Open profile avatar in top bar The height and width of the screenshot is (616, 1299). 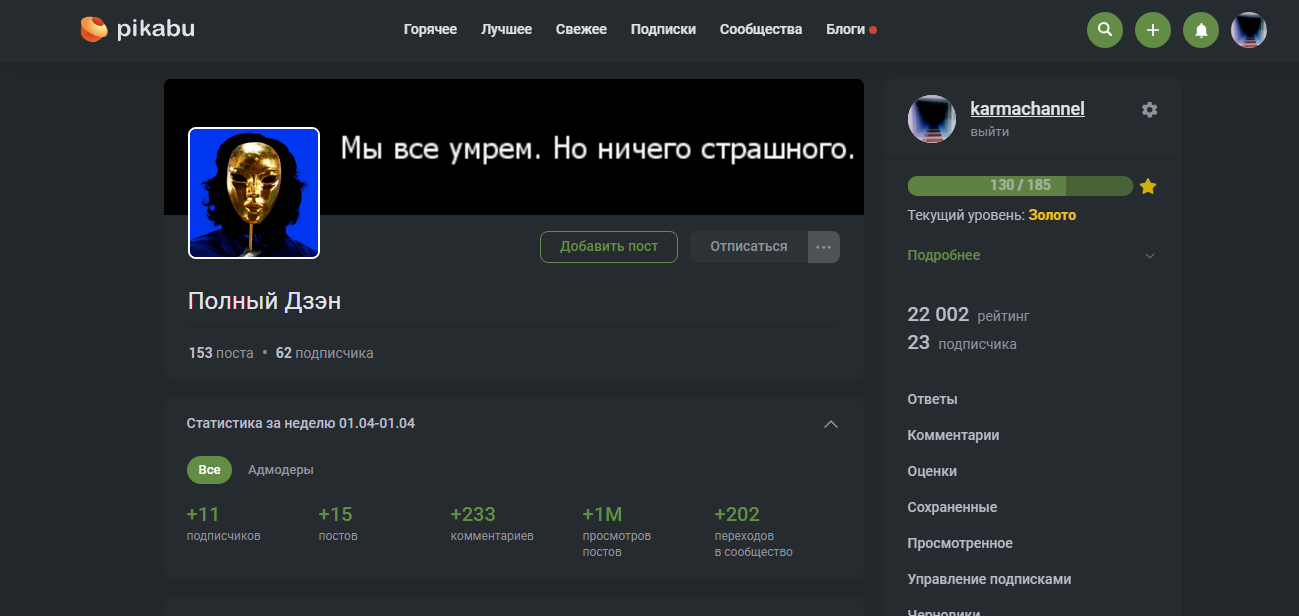click(1249, 30)
